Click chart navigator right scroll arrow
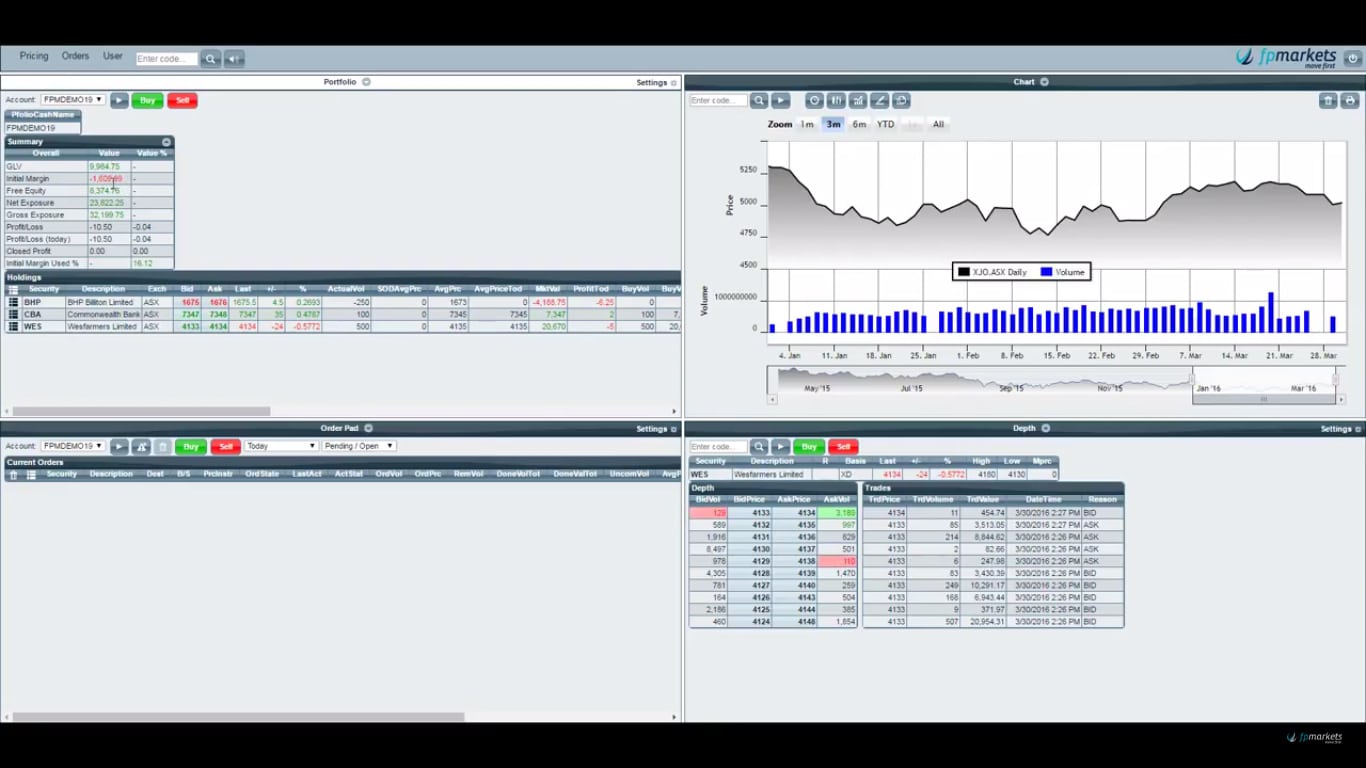This screenshot has height=768, width=1366. [1341, 399]
